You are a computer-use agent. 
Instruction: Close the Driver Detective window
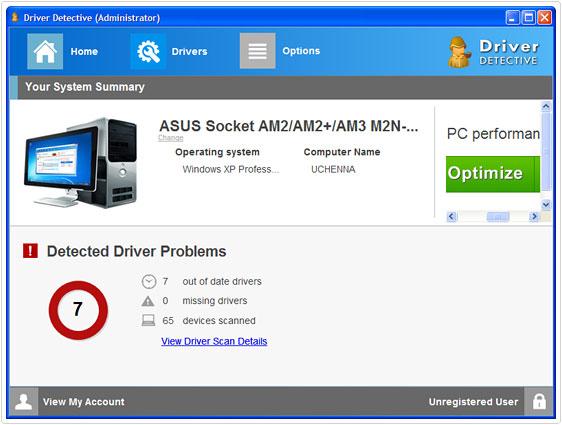[545, 17]
